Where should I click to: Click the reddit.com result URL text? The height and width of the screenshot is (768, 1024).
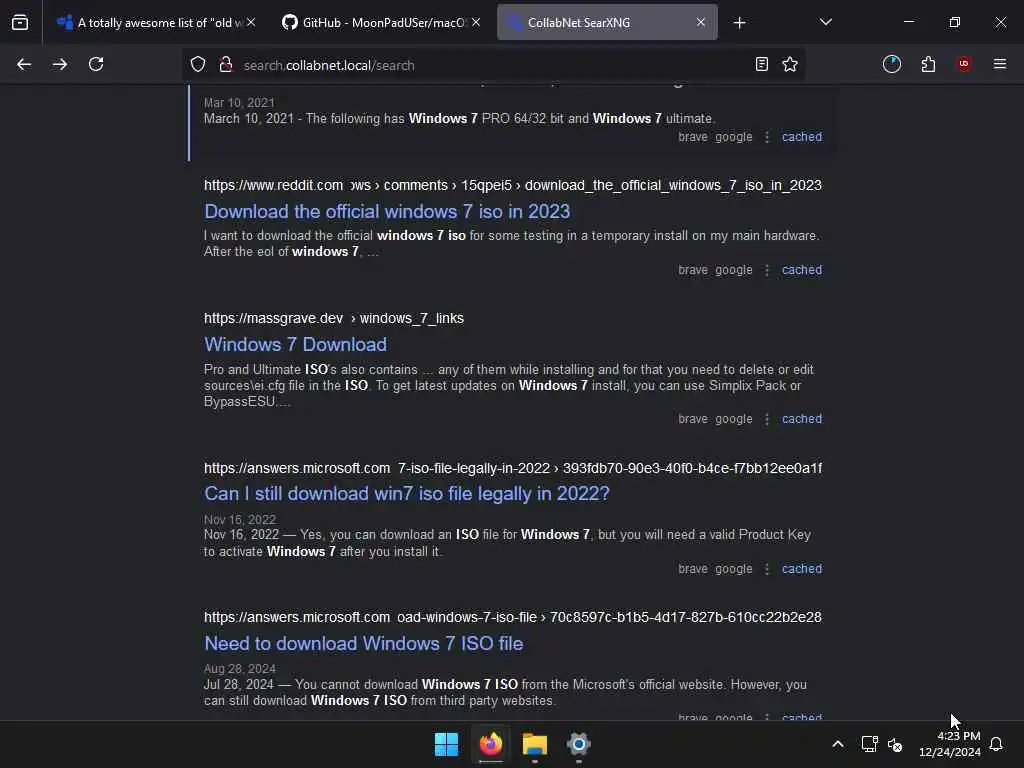click(x=513, y=185)
